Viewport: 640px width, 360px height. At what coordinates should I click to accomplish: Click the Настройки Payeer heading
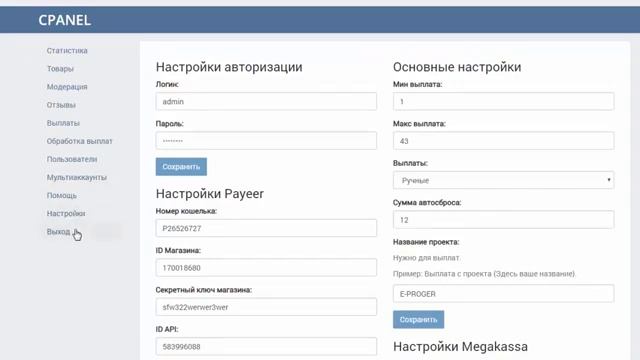click(210, 193)
